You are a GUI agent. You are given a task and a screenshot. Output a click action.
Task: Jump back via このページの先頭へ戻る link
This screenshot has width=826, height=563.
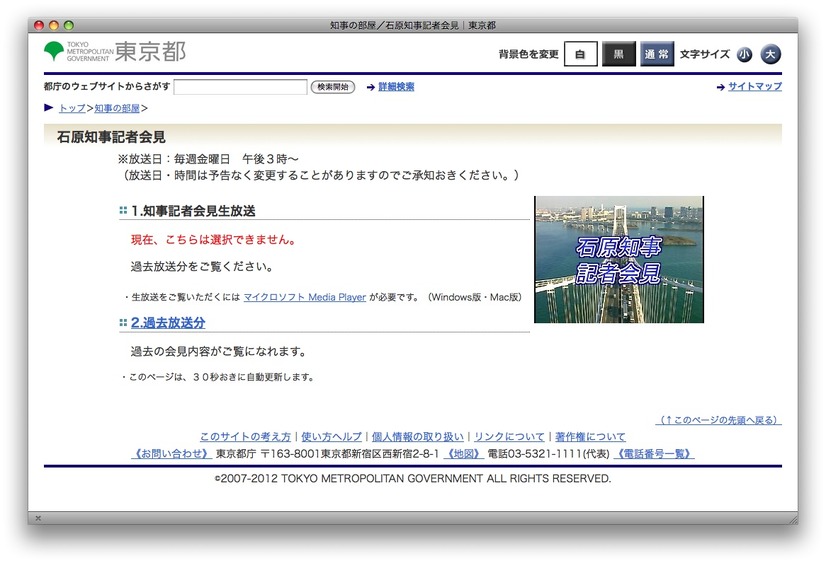(719, 420)
